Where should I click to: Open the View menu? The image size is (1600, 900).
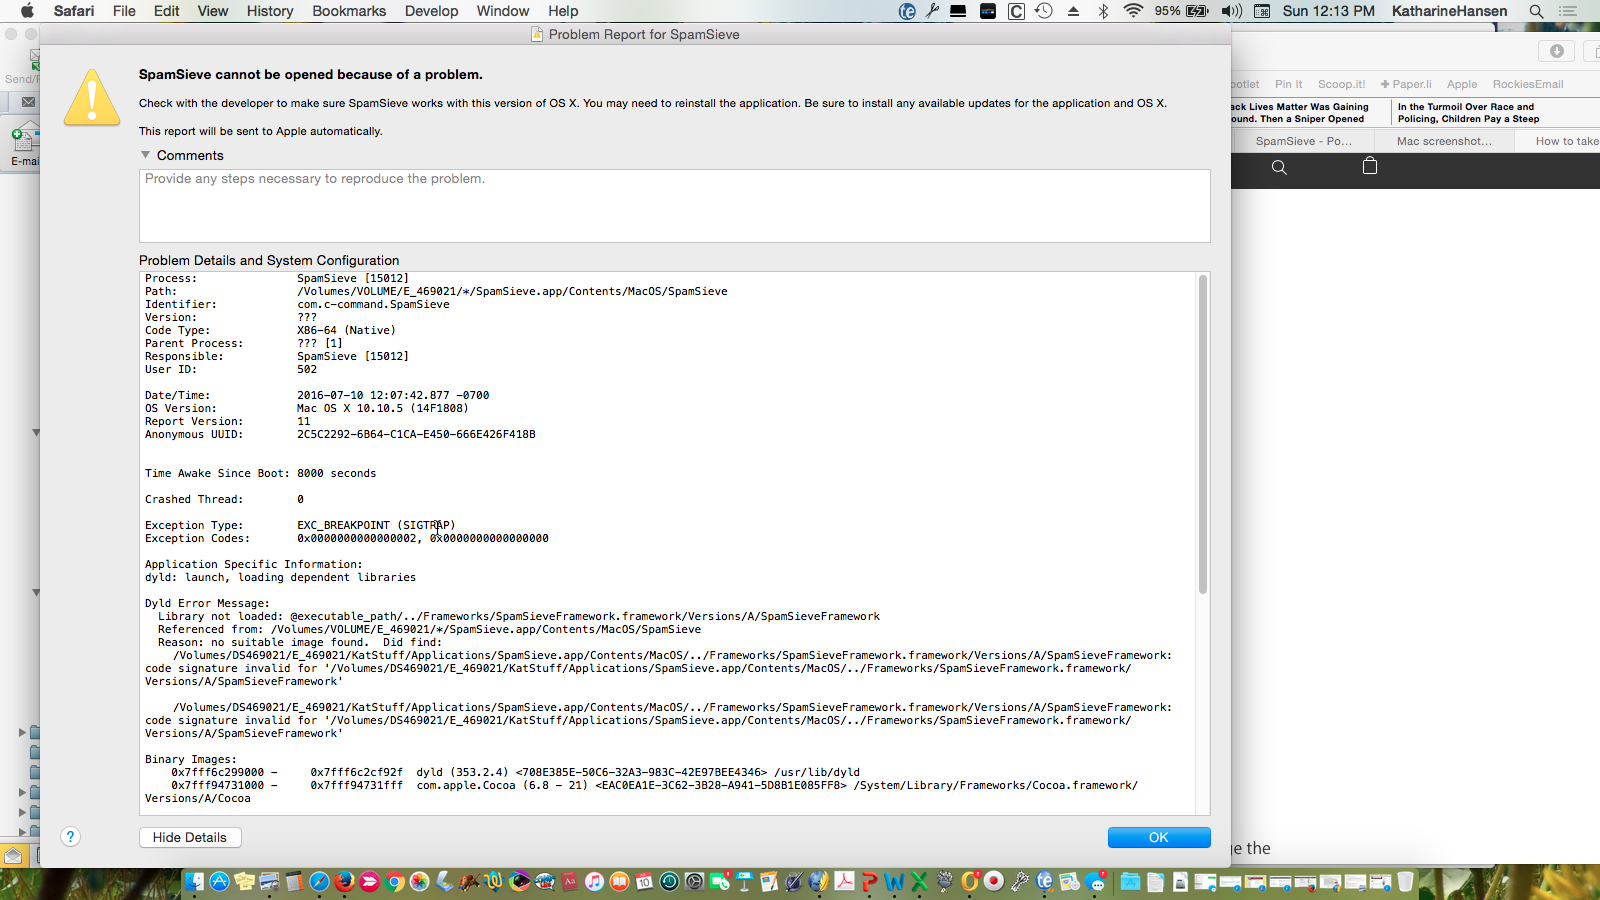(x=213, y=11)
